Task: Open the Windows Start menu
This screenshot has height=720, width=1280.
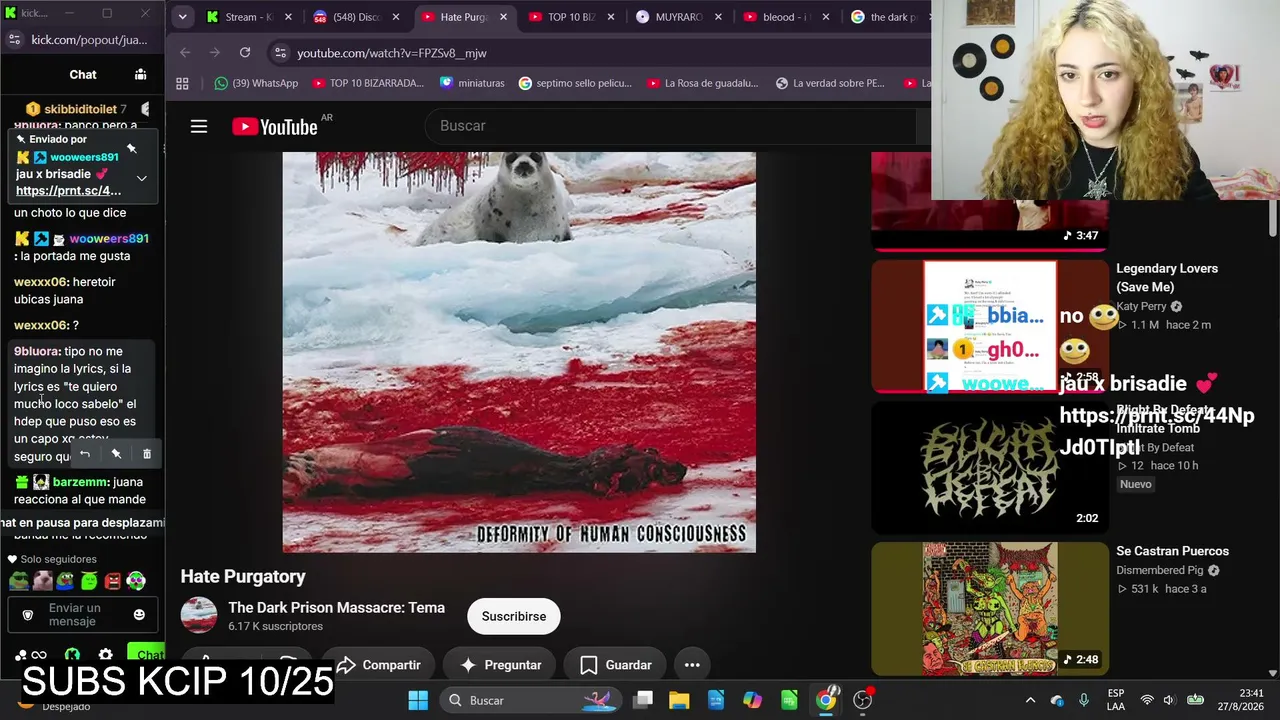Action: click(x=418, y=700)
